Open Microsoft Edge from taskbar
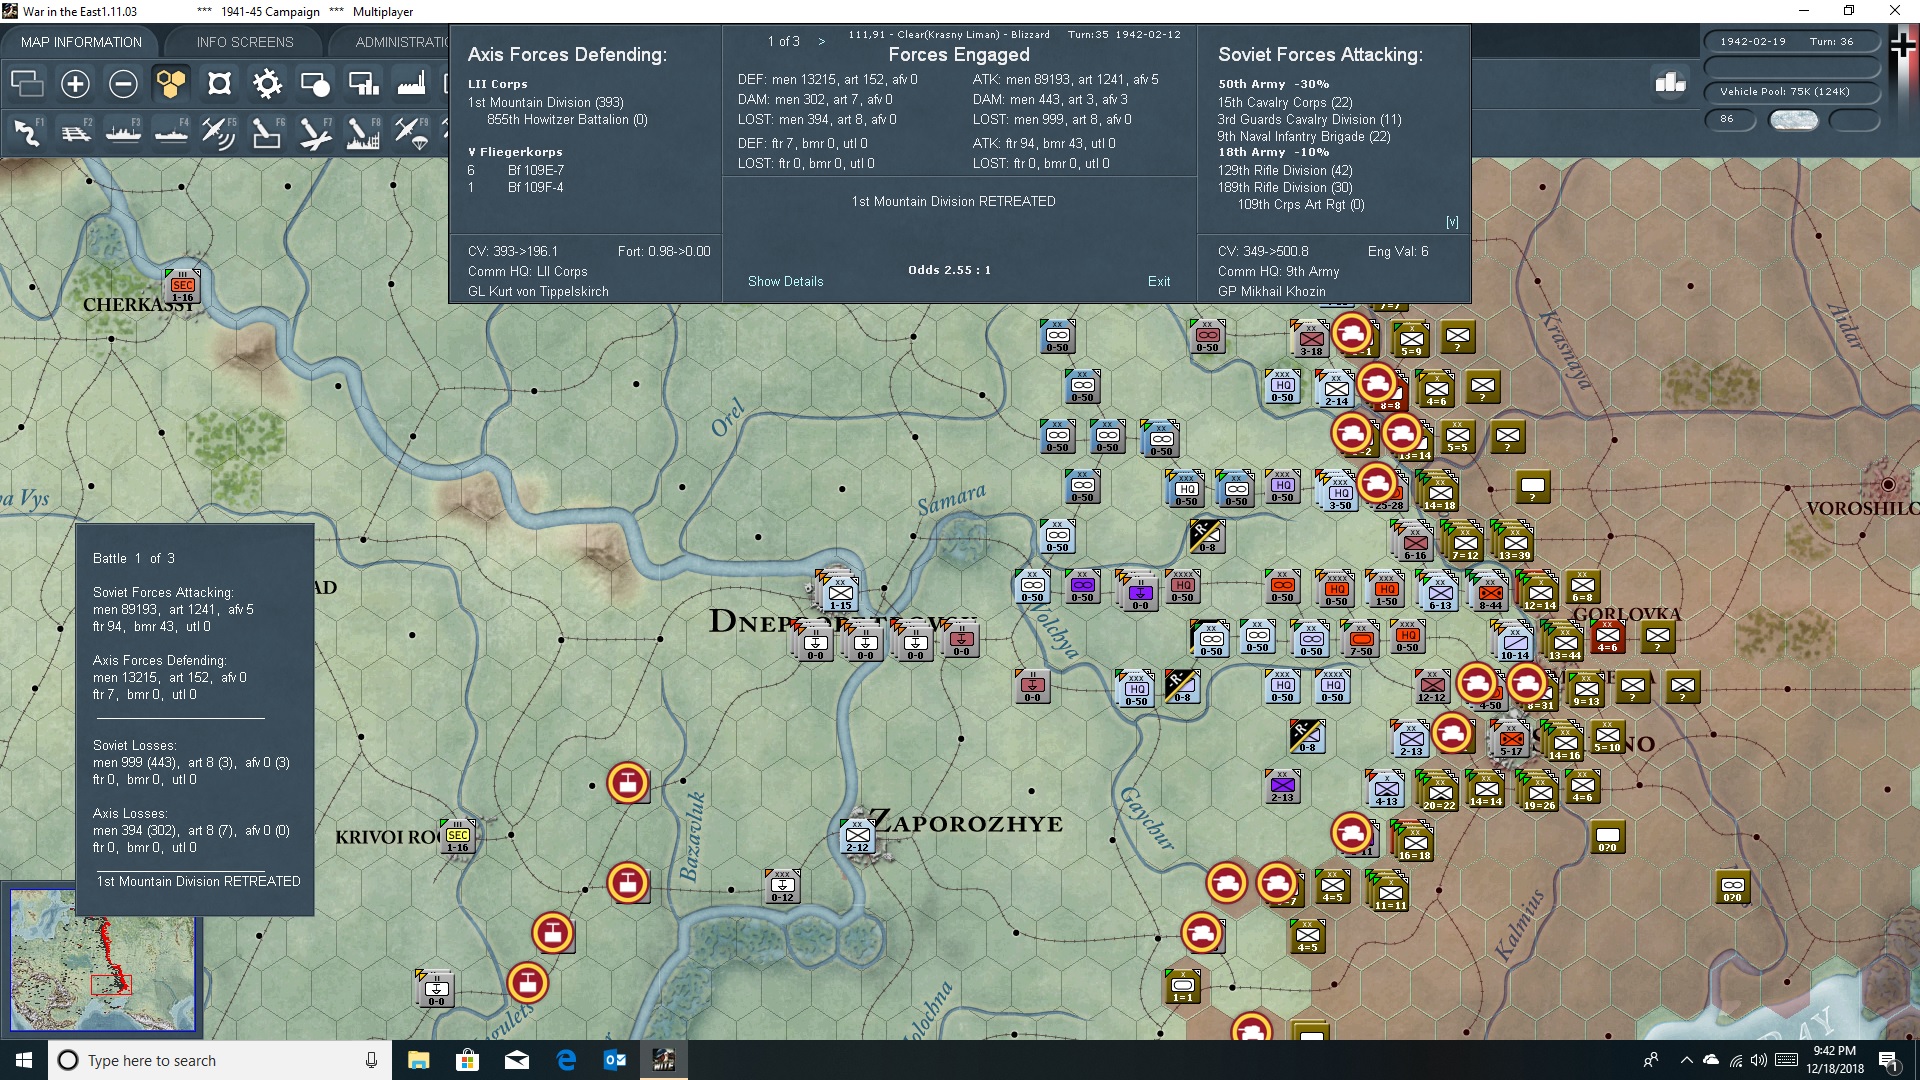 pos(566,1060)
